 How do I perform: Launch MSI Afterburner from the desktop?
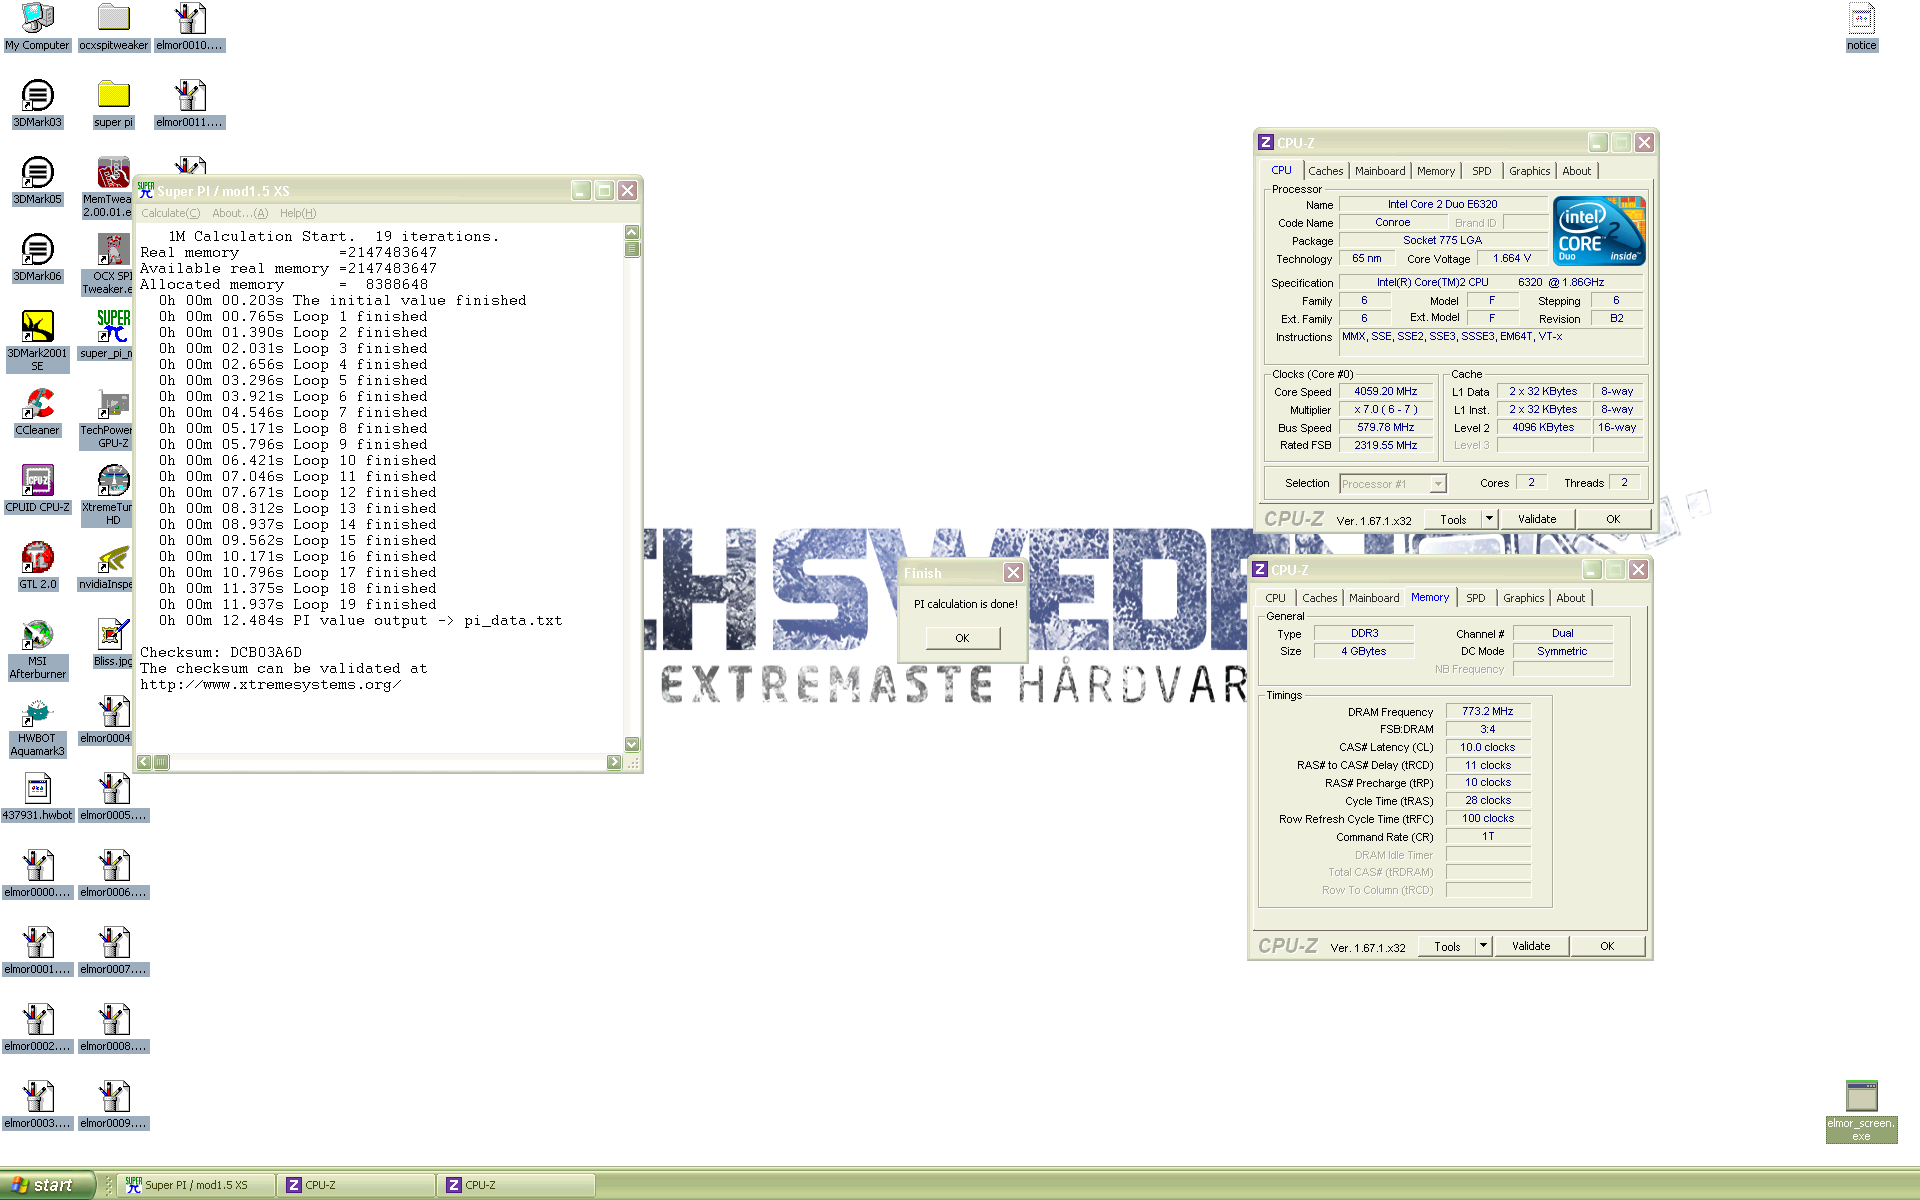37,649
